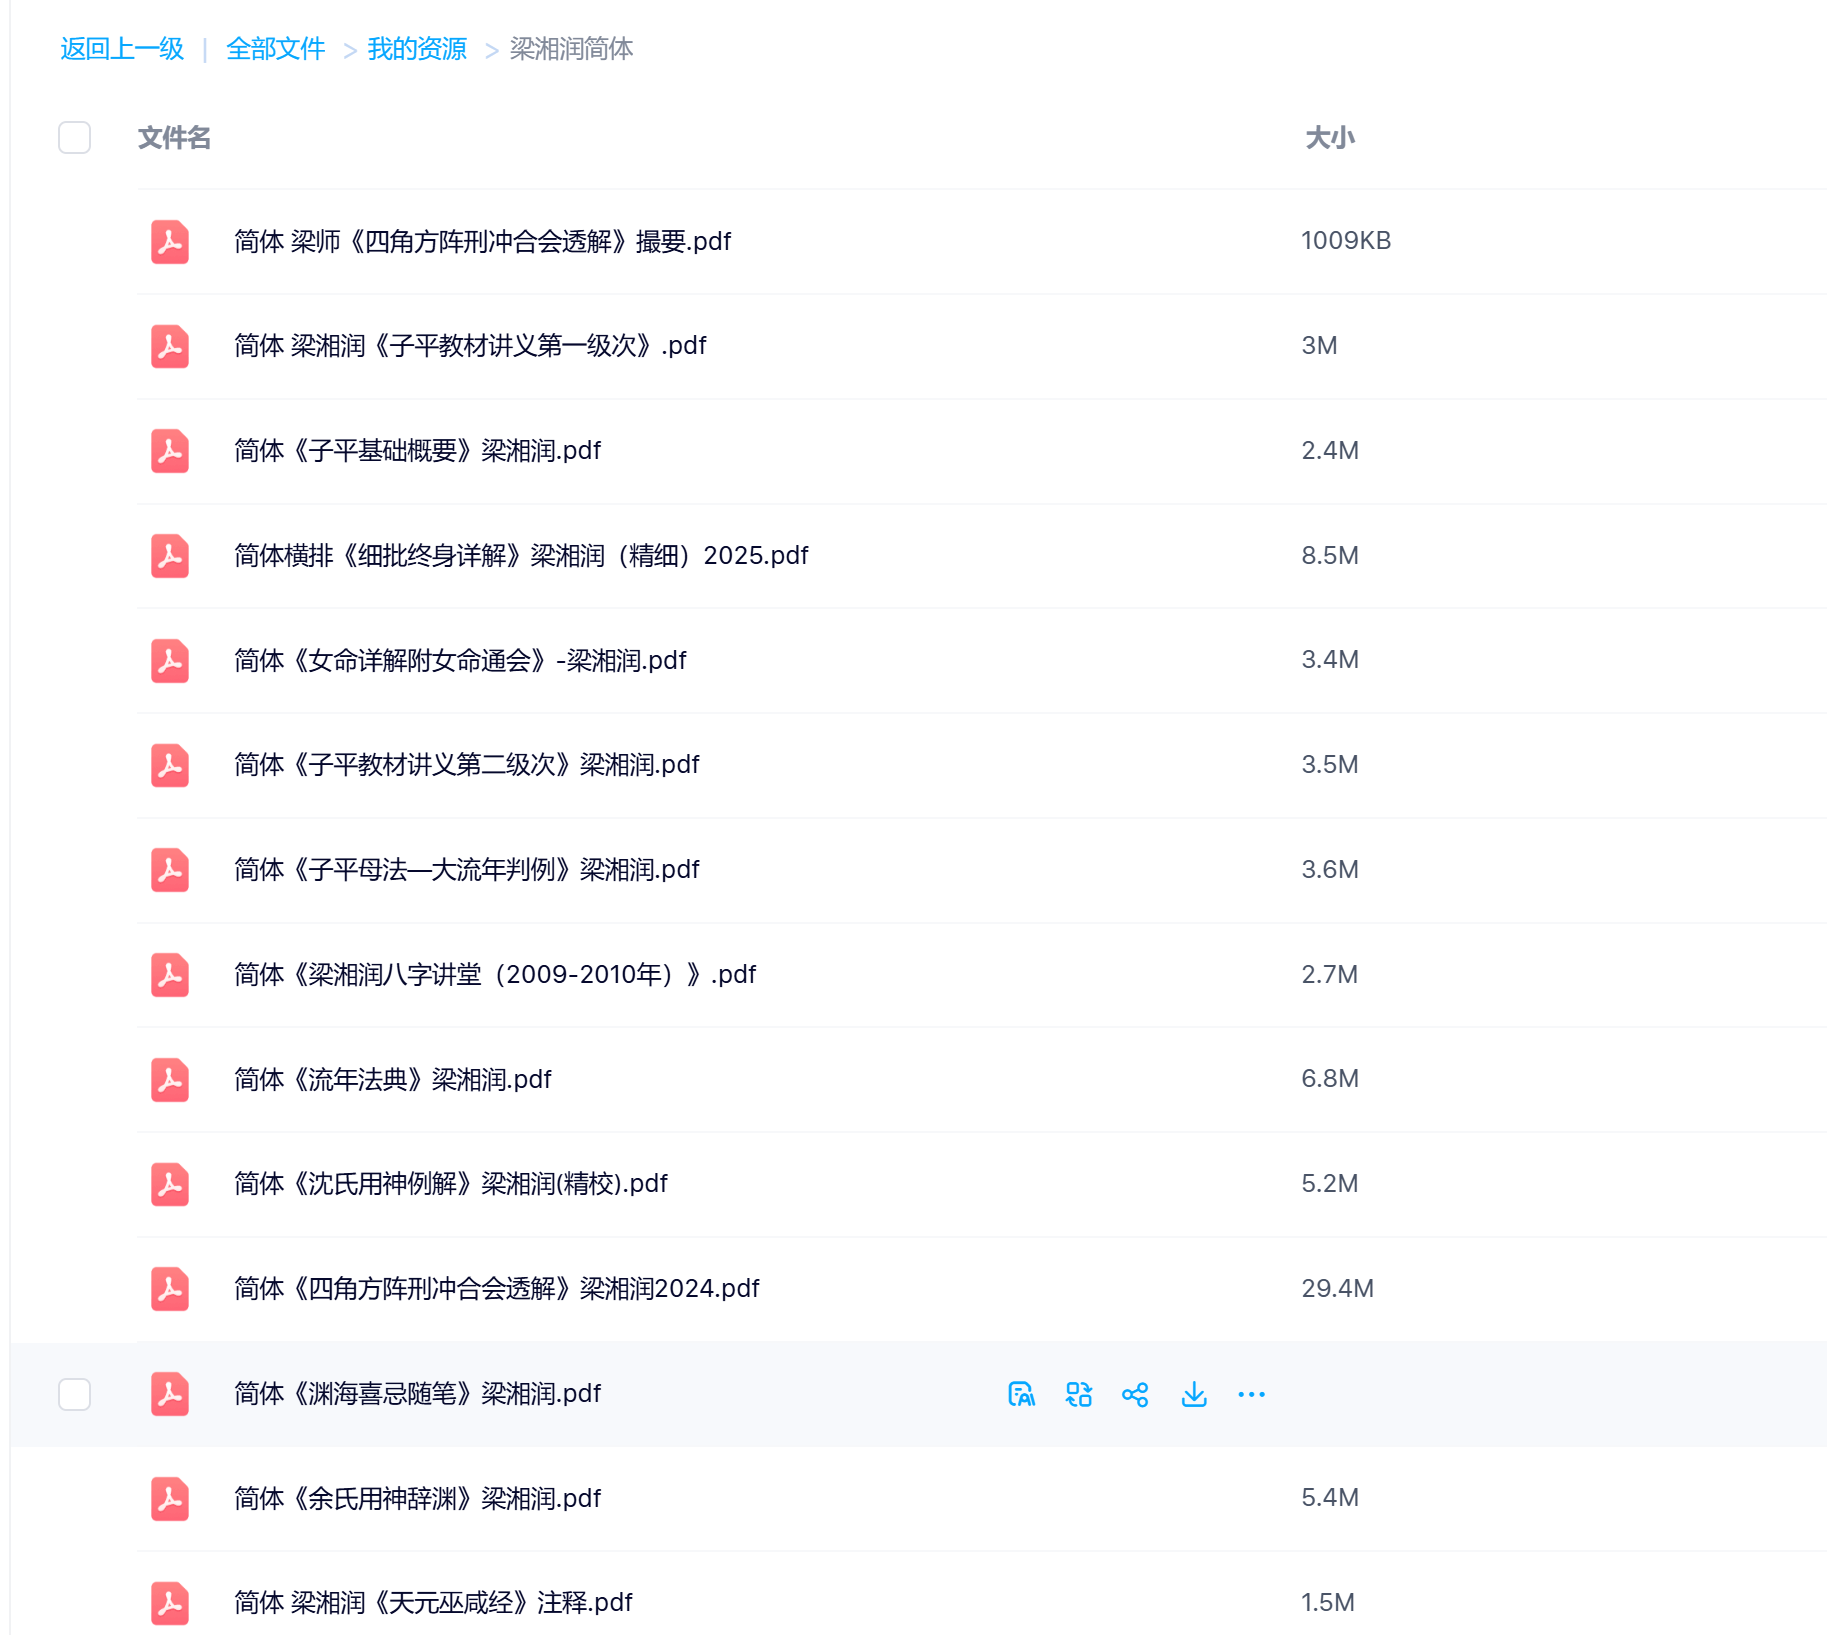Share the 渊海喜忌随笔 file
Viewport: 1827px width, 1635px height.
tap(1135, 1394)
